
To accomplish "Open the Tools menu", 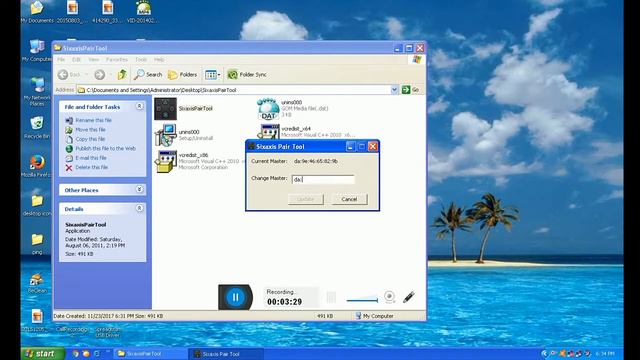I will click(x=141, y=60).
